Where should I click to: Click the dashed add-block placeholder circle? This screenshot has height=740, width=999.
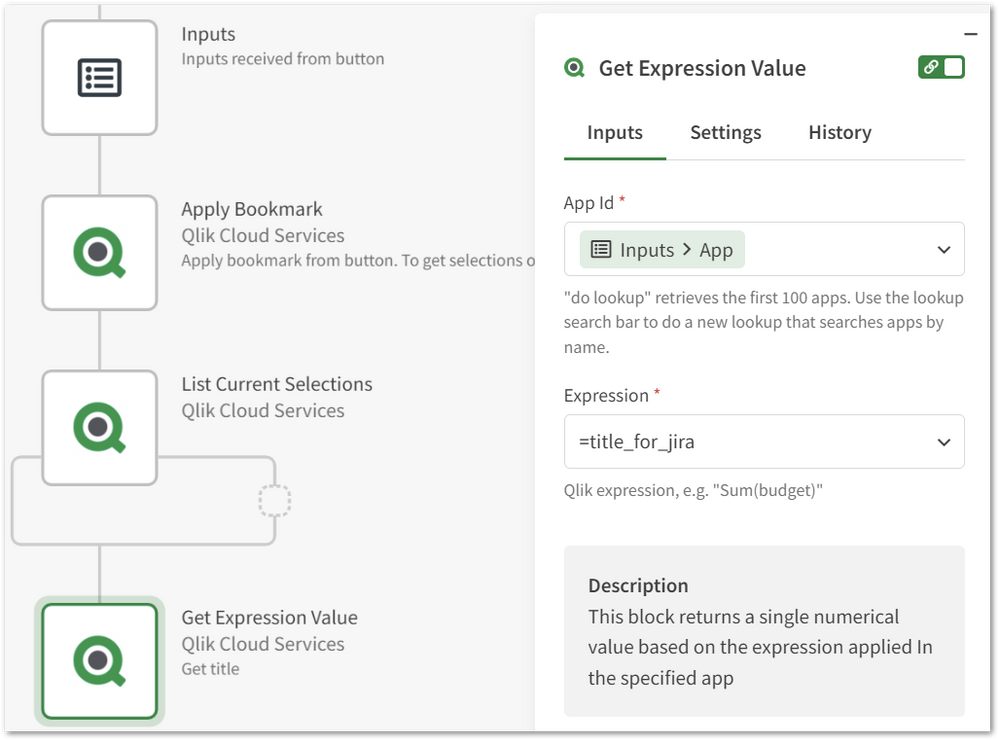(273, 502)
